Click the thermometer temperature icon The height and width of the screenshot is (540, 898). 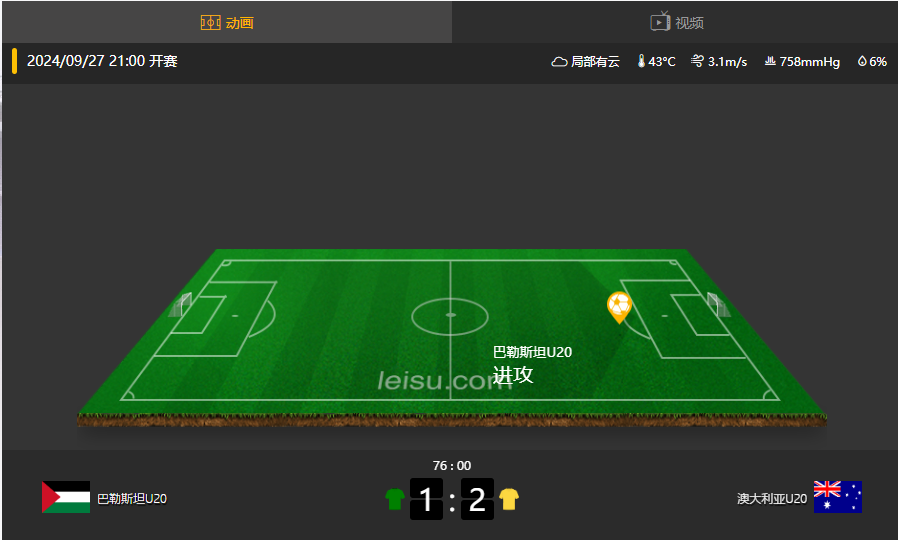point(641,61)
